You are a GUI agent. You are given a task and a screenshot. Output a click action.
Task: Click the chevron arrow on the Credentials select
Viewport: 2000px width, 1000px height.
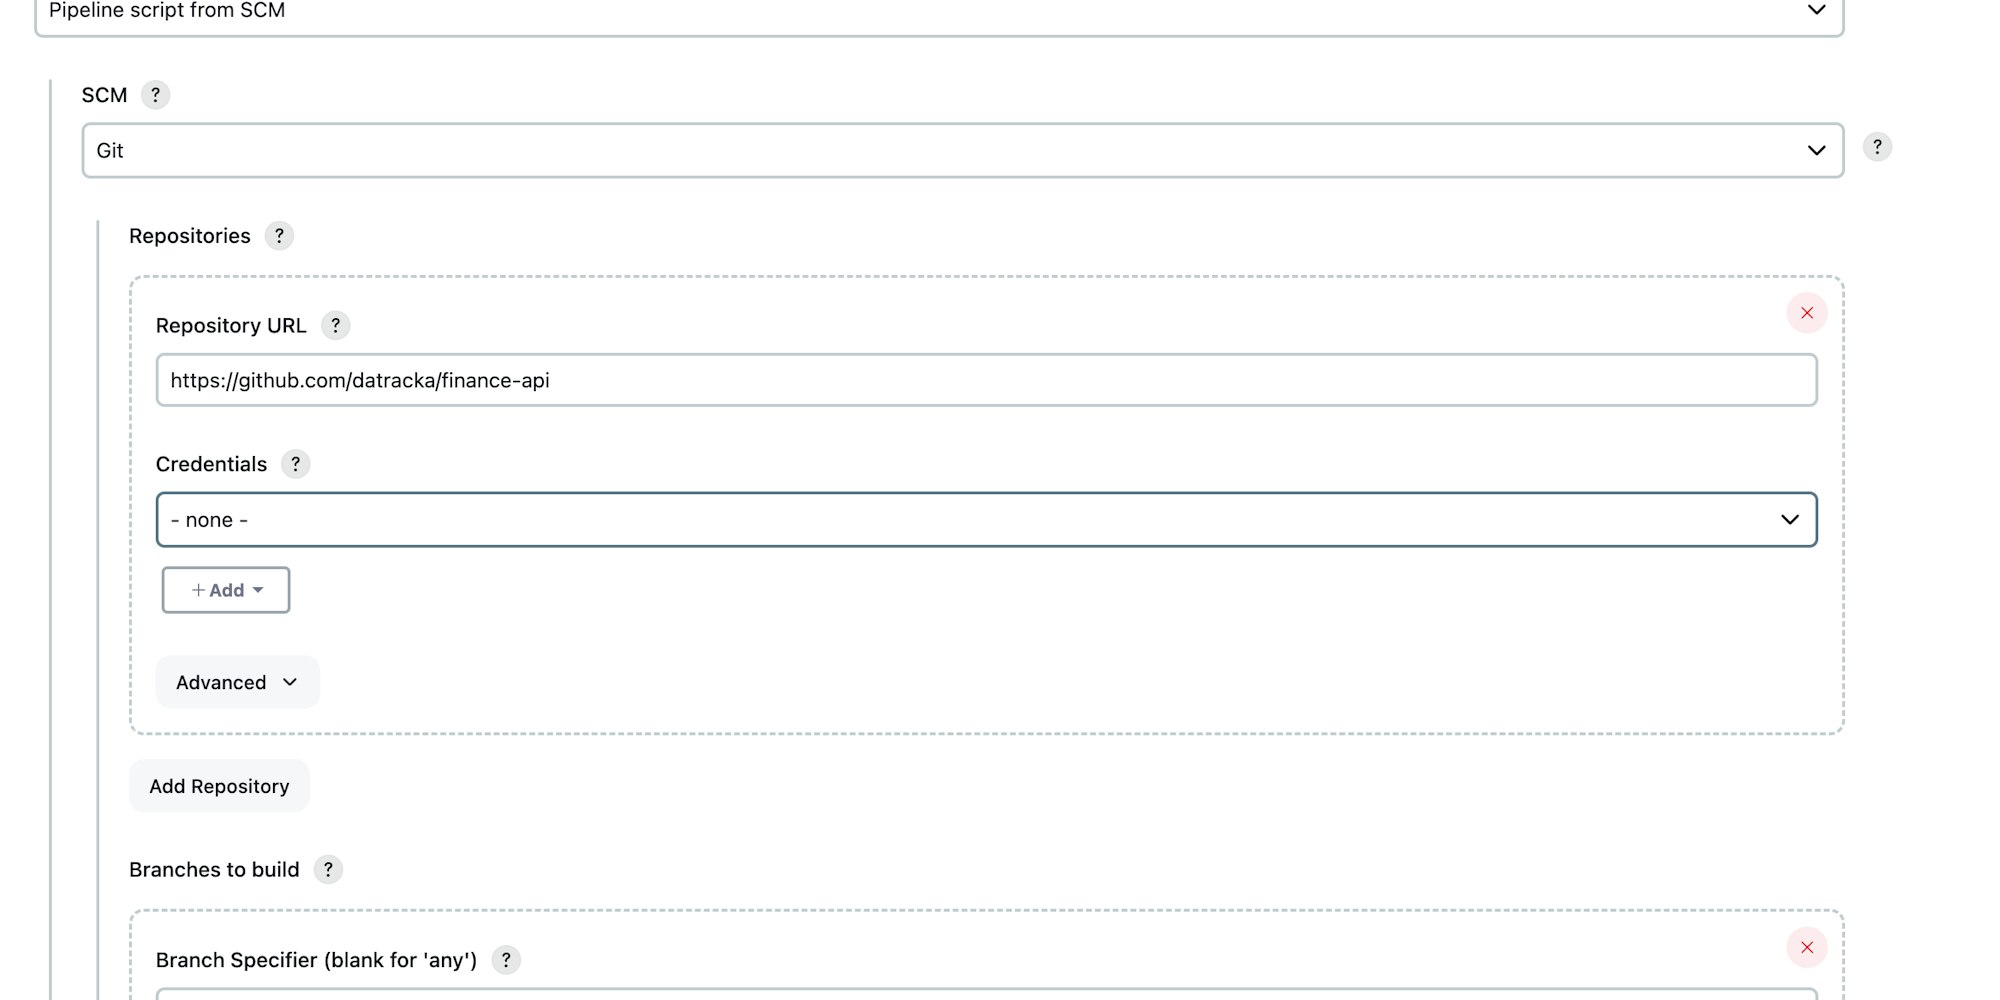(1789, 520)
